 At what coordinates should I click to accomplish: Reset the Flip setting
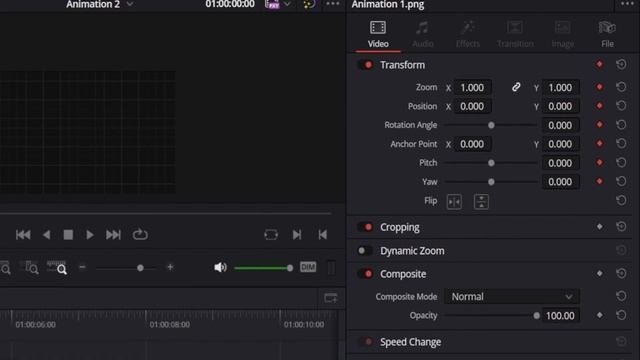click(621, 200)
